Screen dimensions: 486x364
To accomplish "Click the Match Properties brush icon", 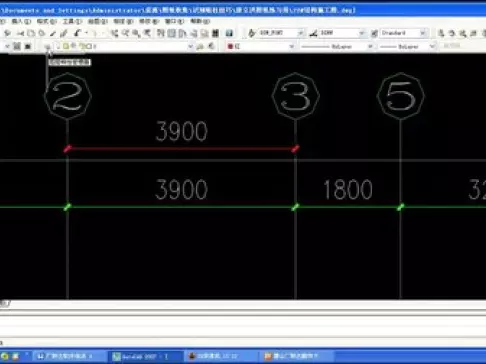I will click(53, 33).
